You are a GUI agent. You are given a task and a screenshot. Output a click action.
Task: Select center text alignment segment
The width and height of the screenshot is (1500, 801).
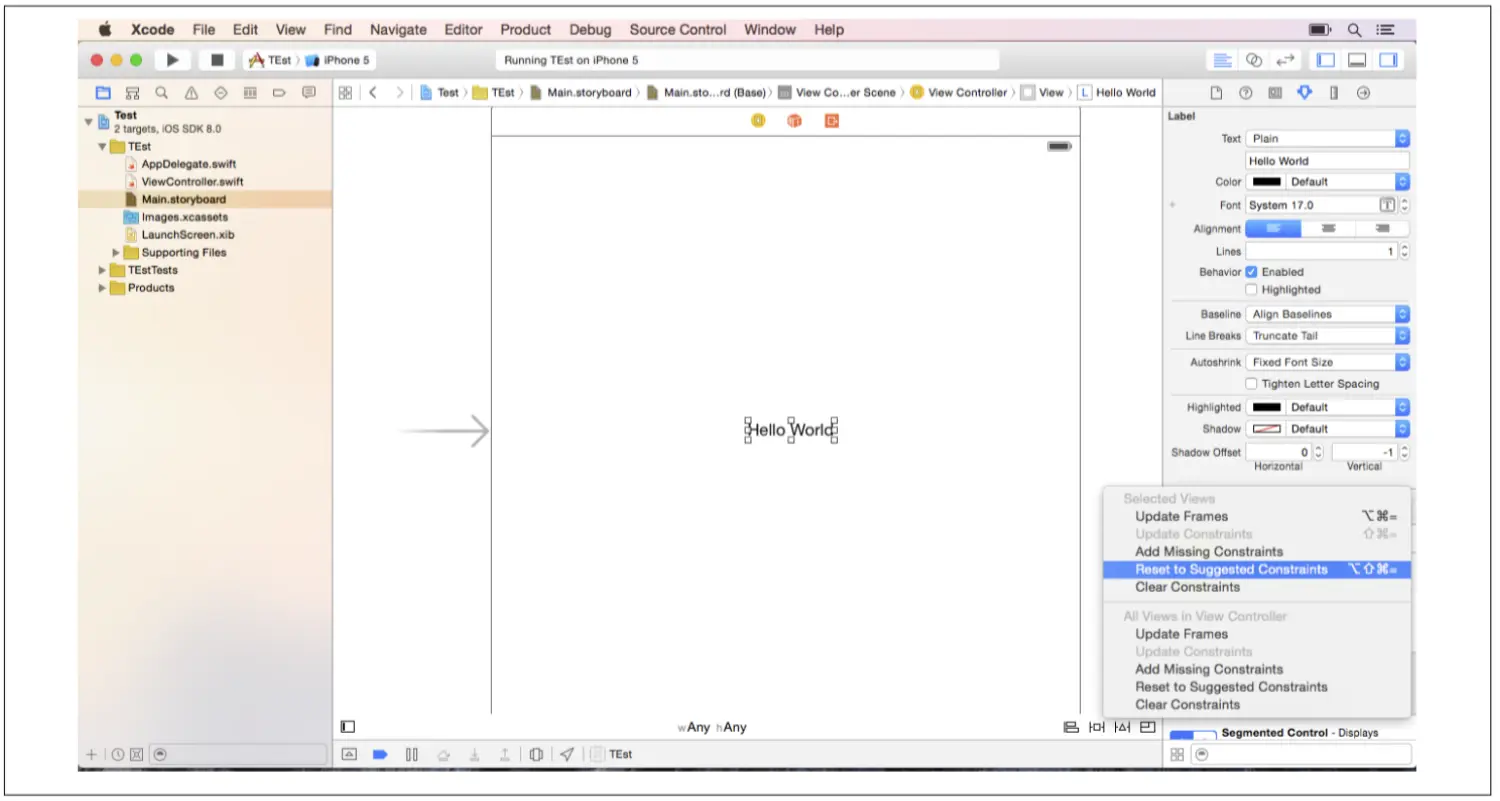click(x=1328, y=229)
